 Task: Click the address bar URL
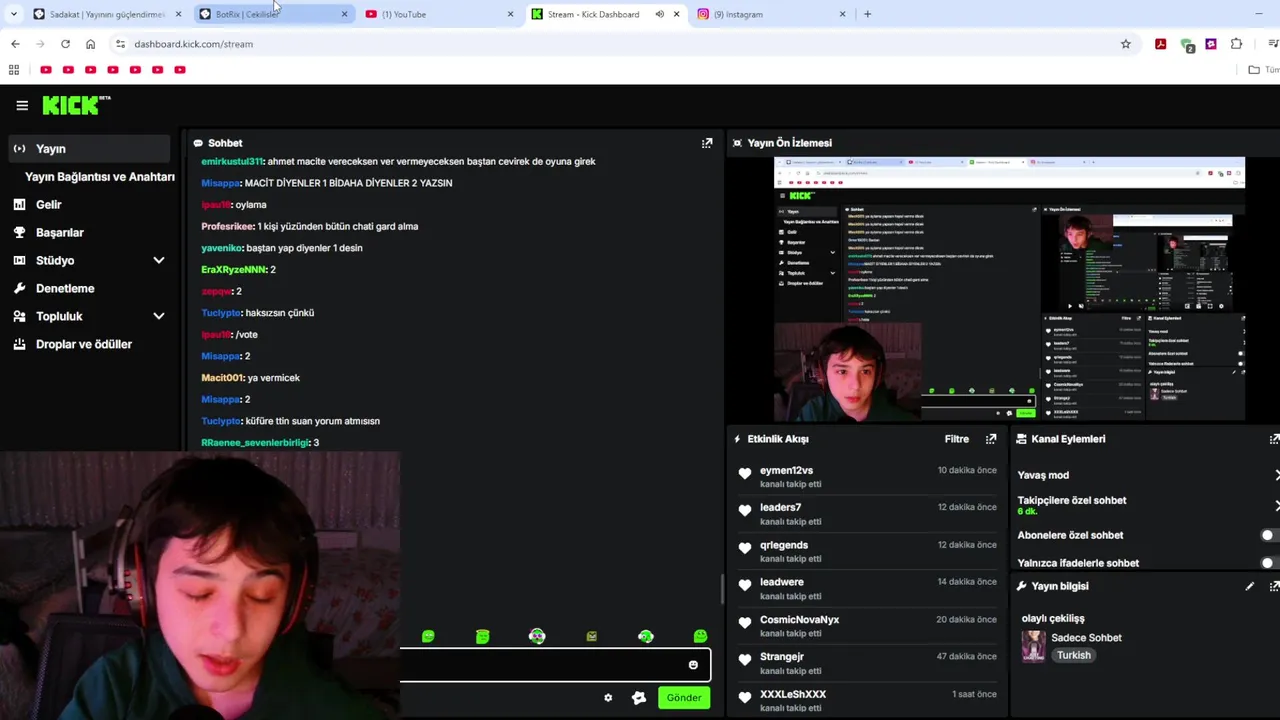coord(193,44)
